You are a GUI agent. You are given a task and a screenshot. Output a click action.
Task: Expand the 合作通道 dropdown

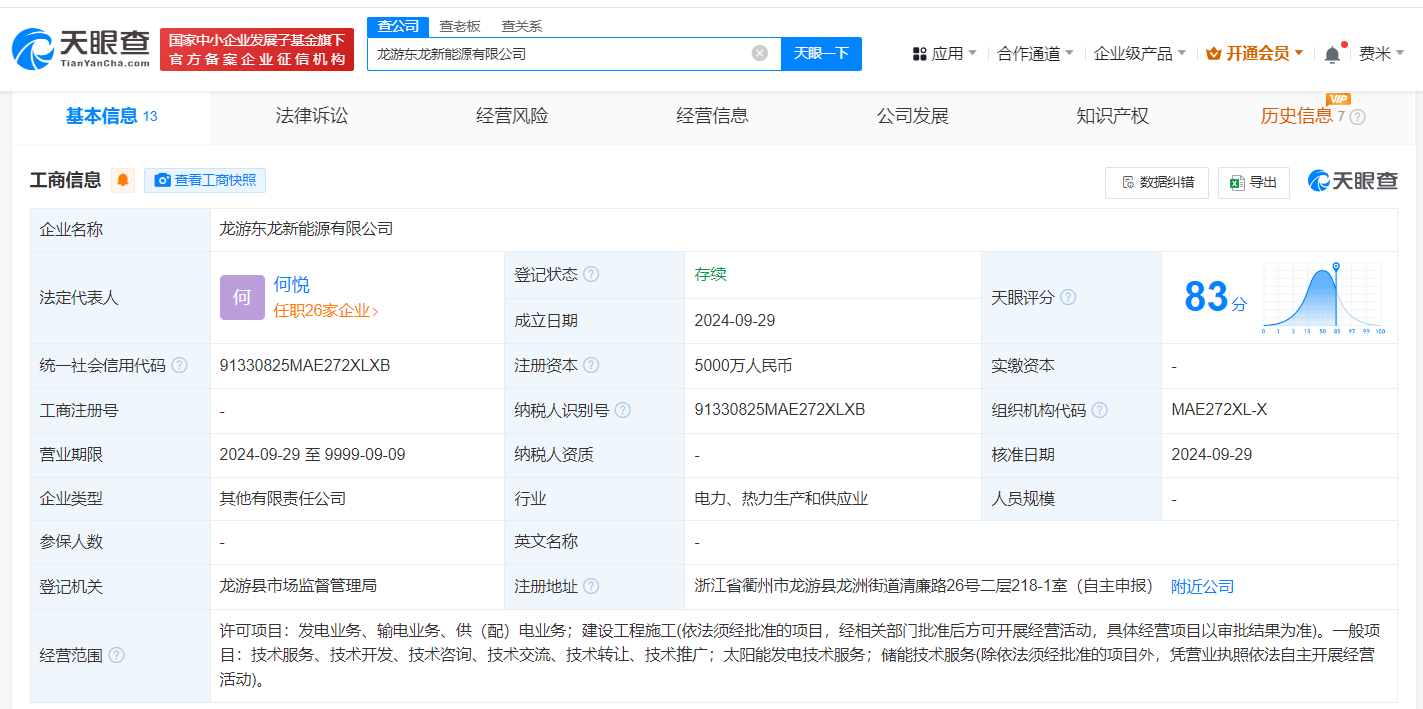1035,54
